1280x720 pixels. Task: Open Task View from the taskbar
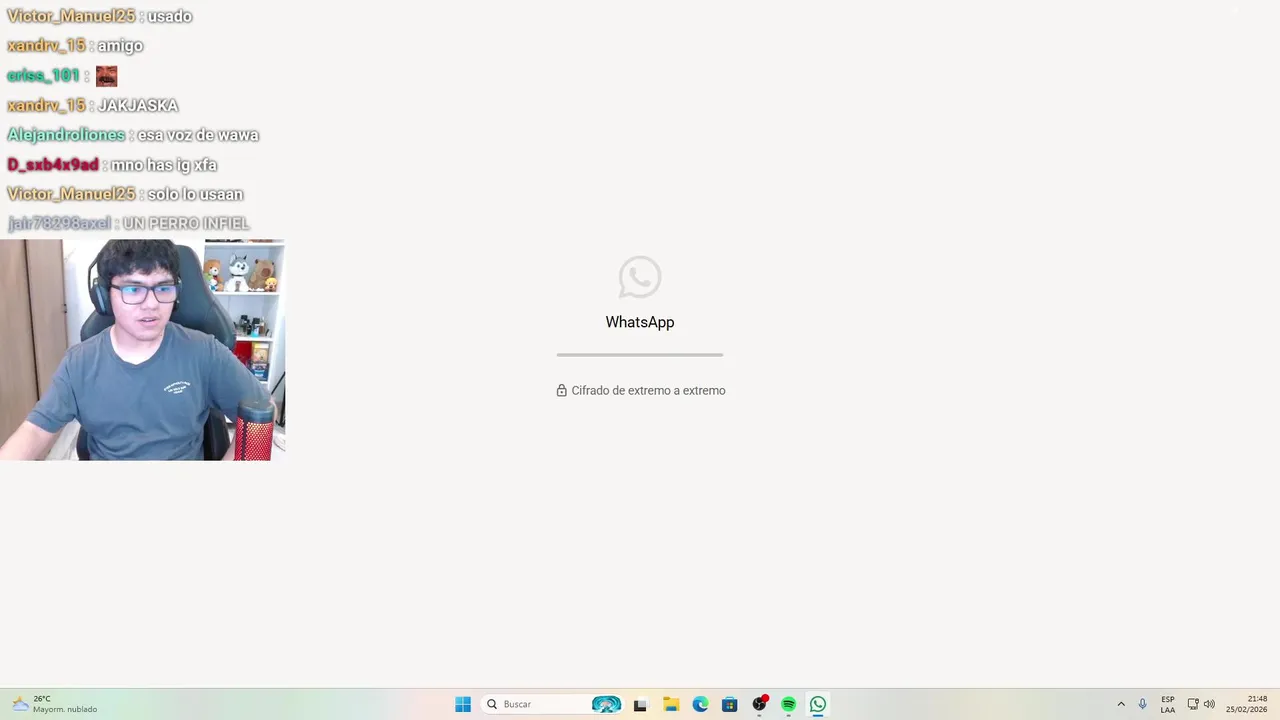coord(640,704)
